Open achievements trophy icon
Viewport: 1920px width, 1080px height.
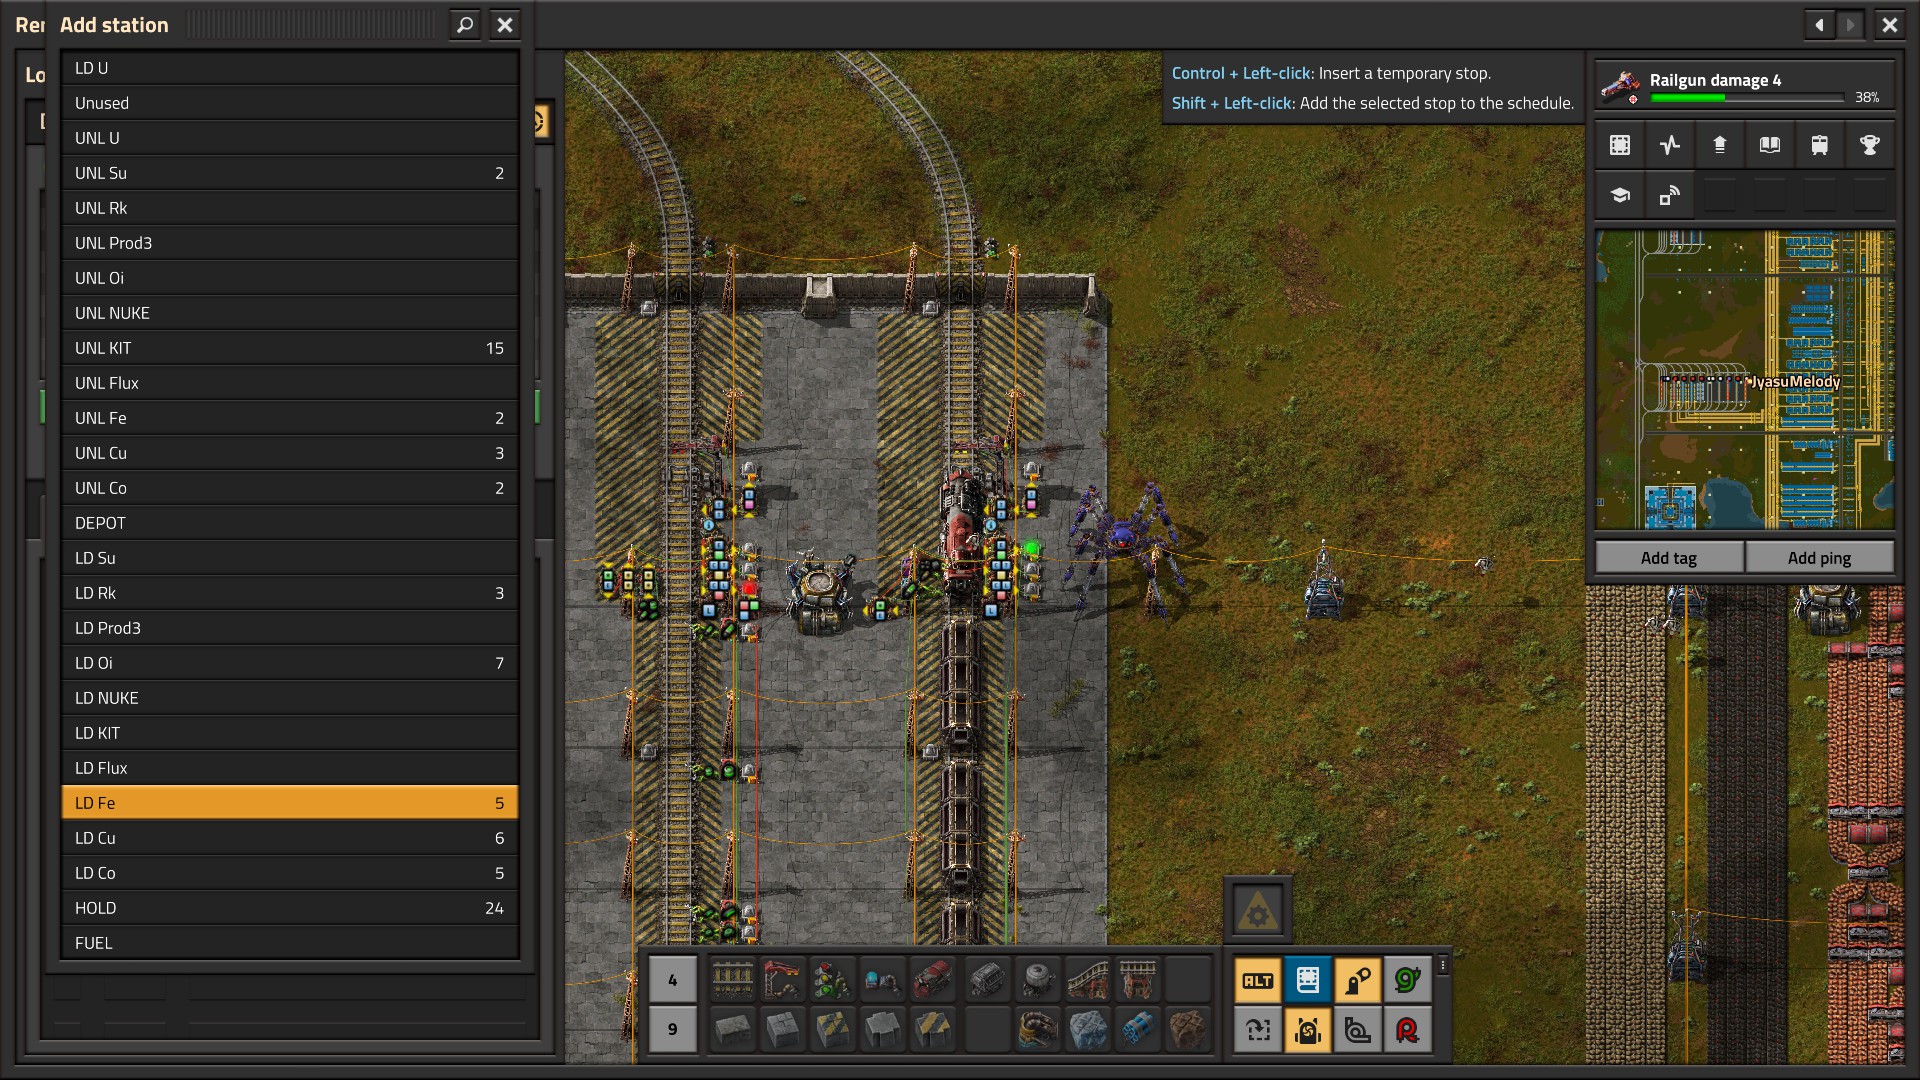1869,145
